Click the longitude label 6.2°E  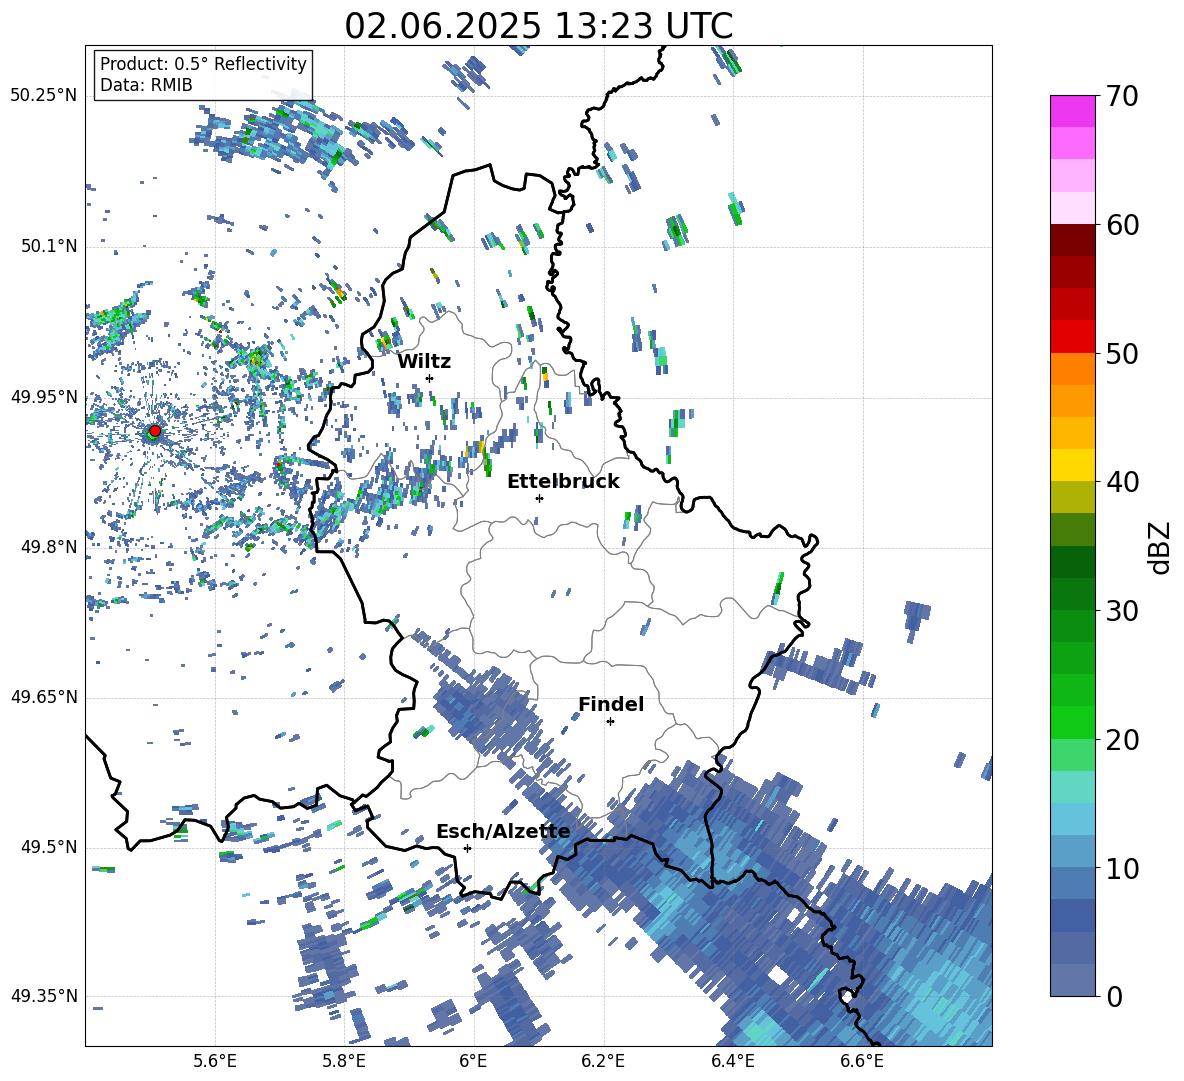click(603, 1061)
